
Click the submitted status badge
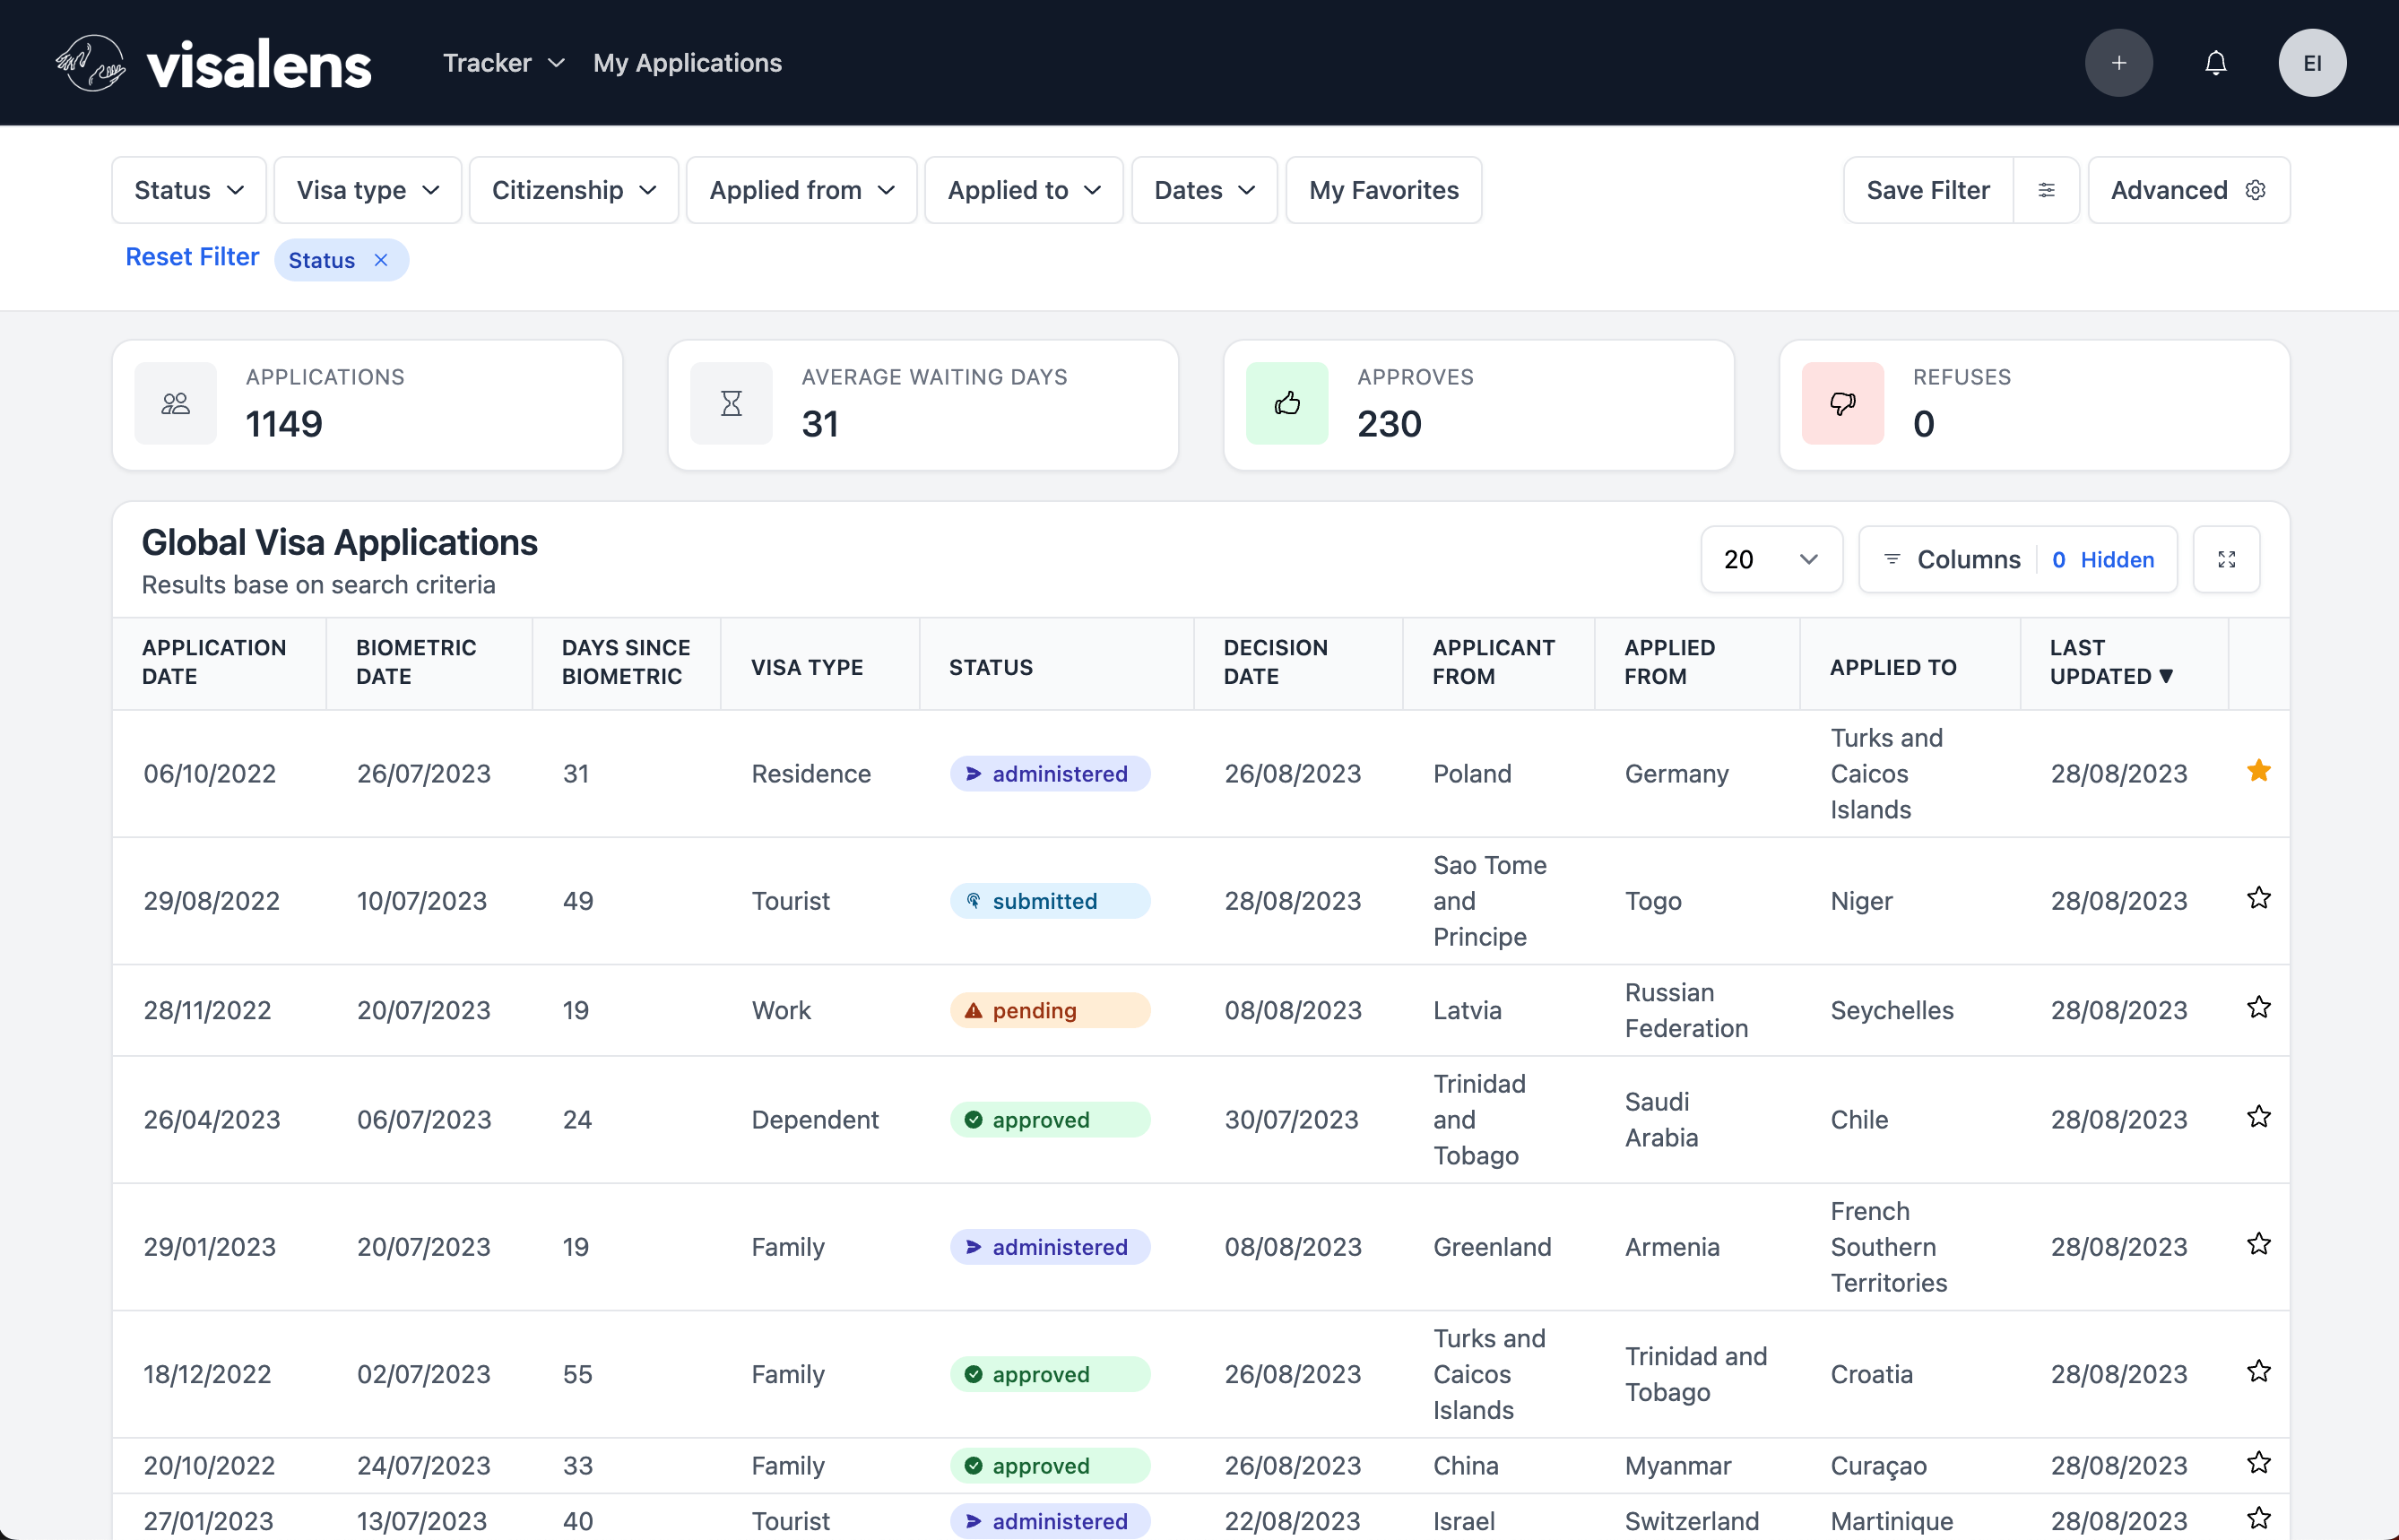[1050, 901]
